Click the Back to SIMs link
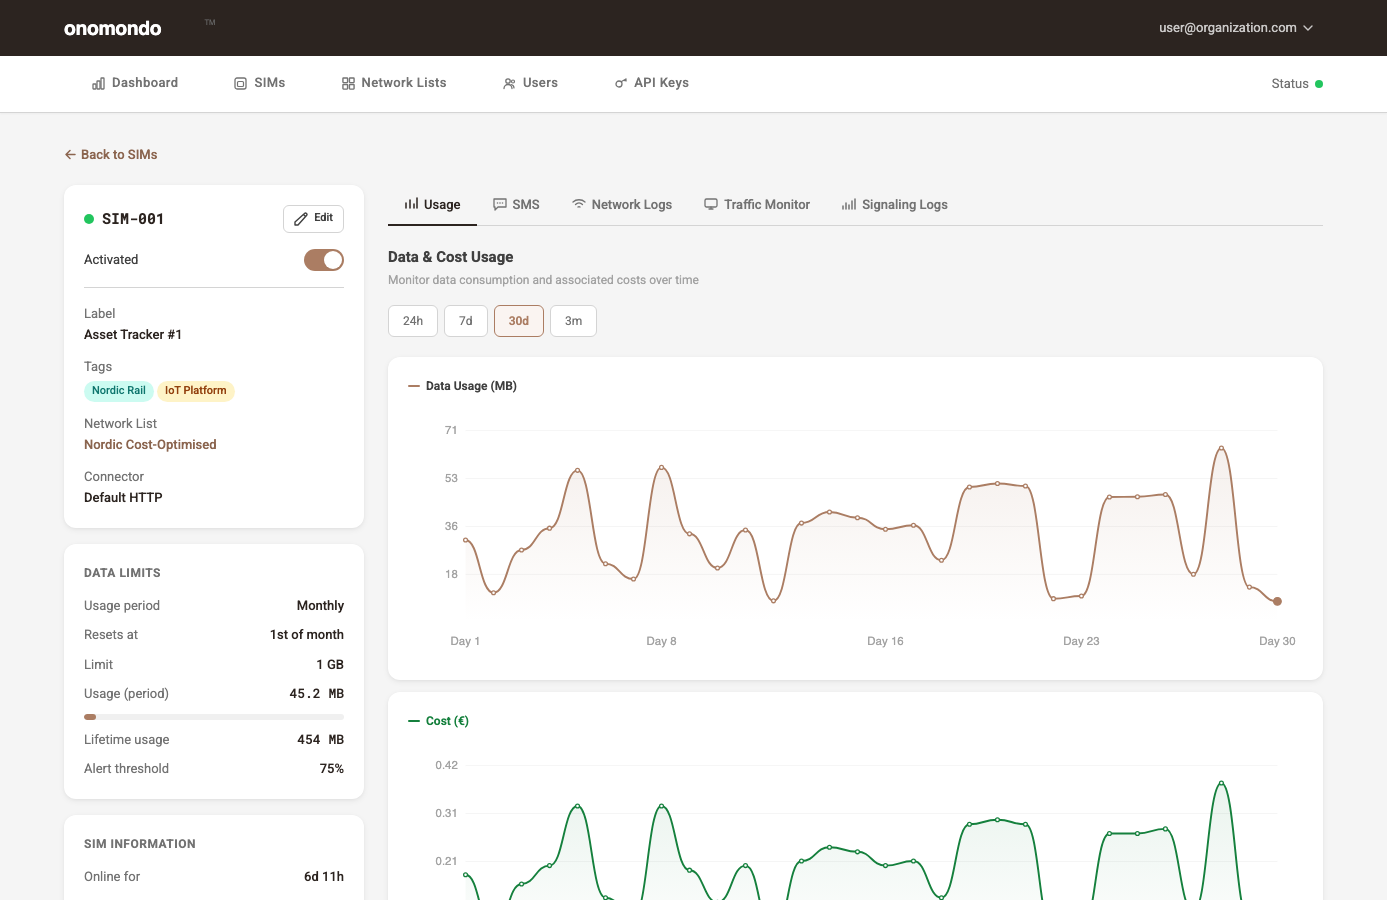1387x900 pixels. pyautogui.click(x=111, y=155)
